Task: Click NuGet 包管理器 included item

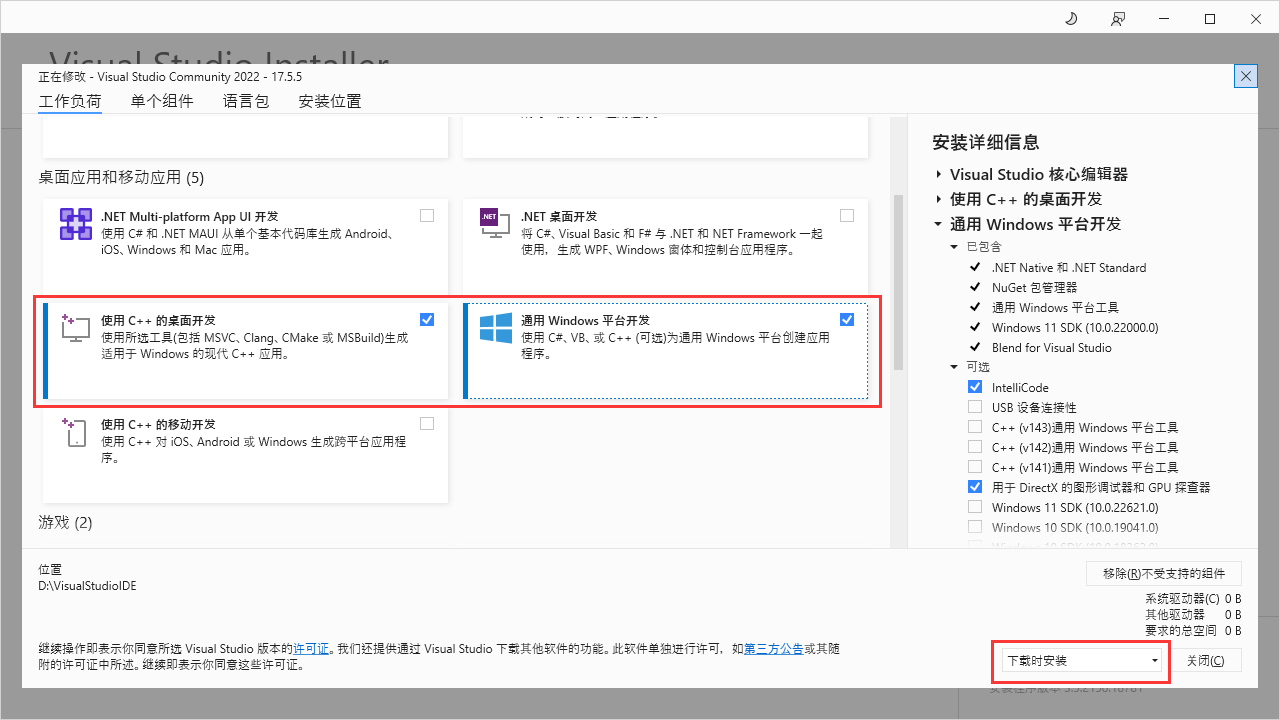Action: coord(1034,287)
